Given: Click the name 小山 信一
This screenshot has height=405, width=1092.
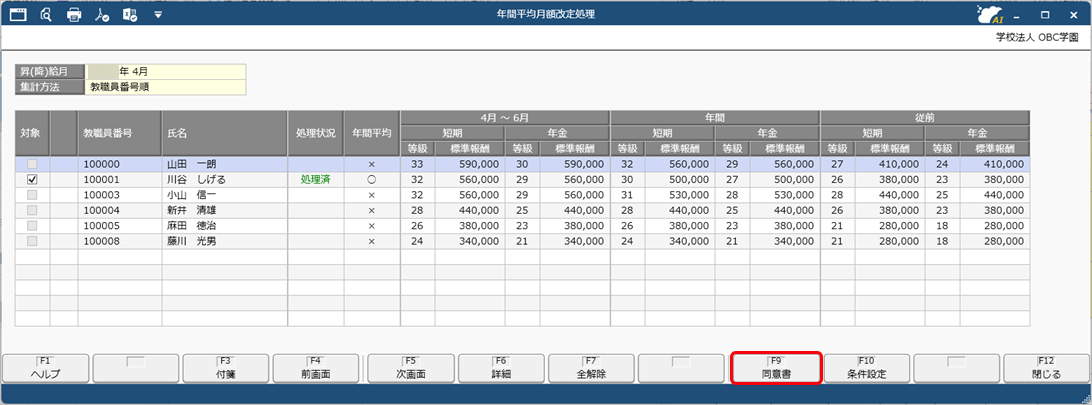Looking at the screenshot, I should pos(192,195).
